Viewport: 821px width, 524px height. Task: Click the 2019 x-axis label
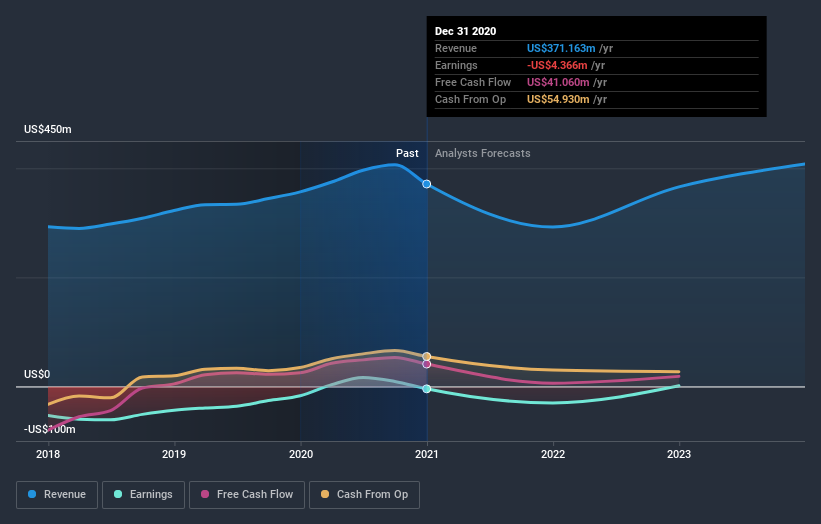(x=174, y=454)
